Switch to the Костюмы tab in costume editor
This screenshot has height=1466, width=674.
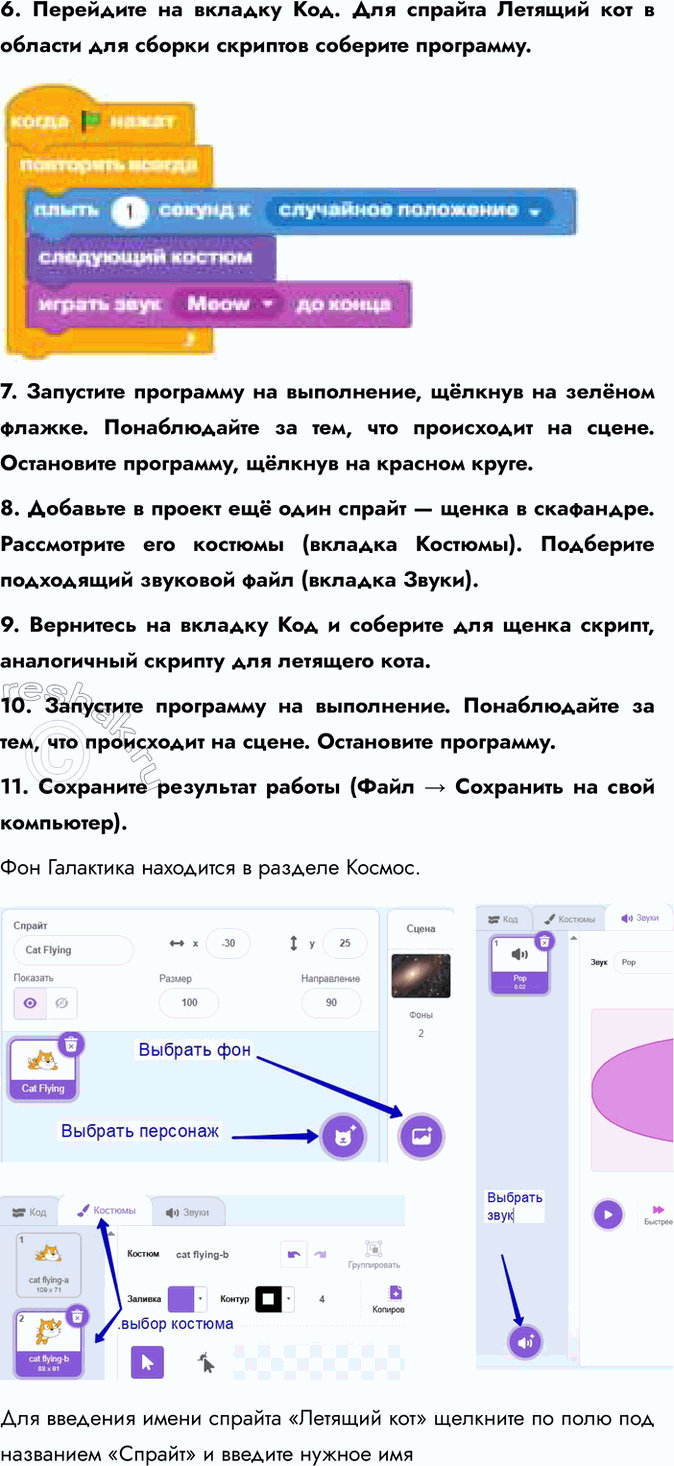[107, 1211]
